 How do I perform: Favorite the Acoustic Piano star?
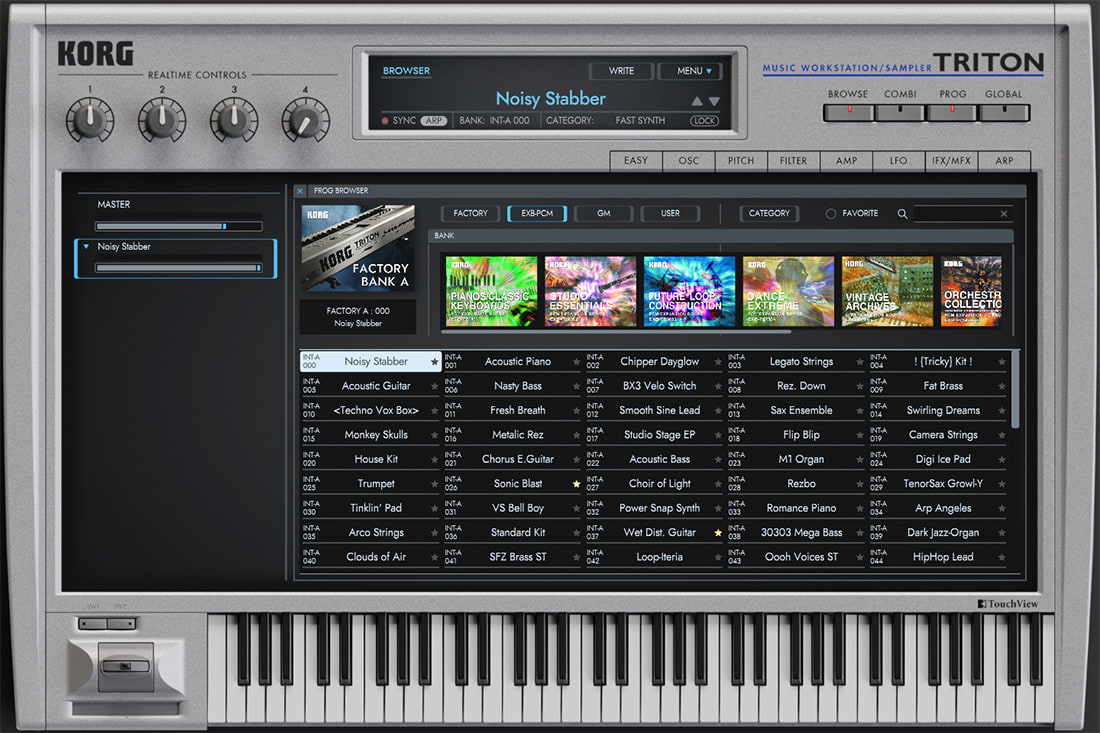577,362
